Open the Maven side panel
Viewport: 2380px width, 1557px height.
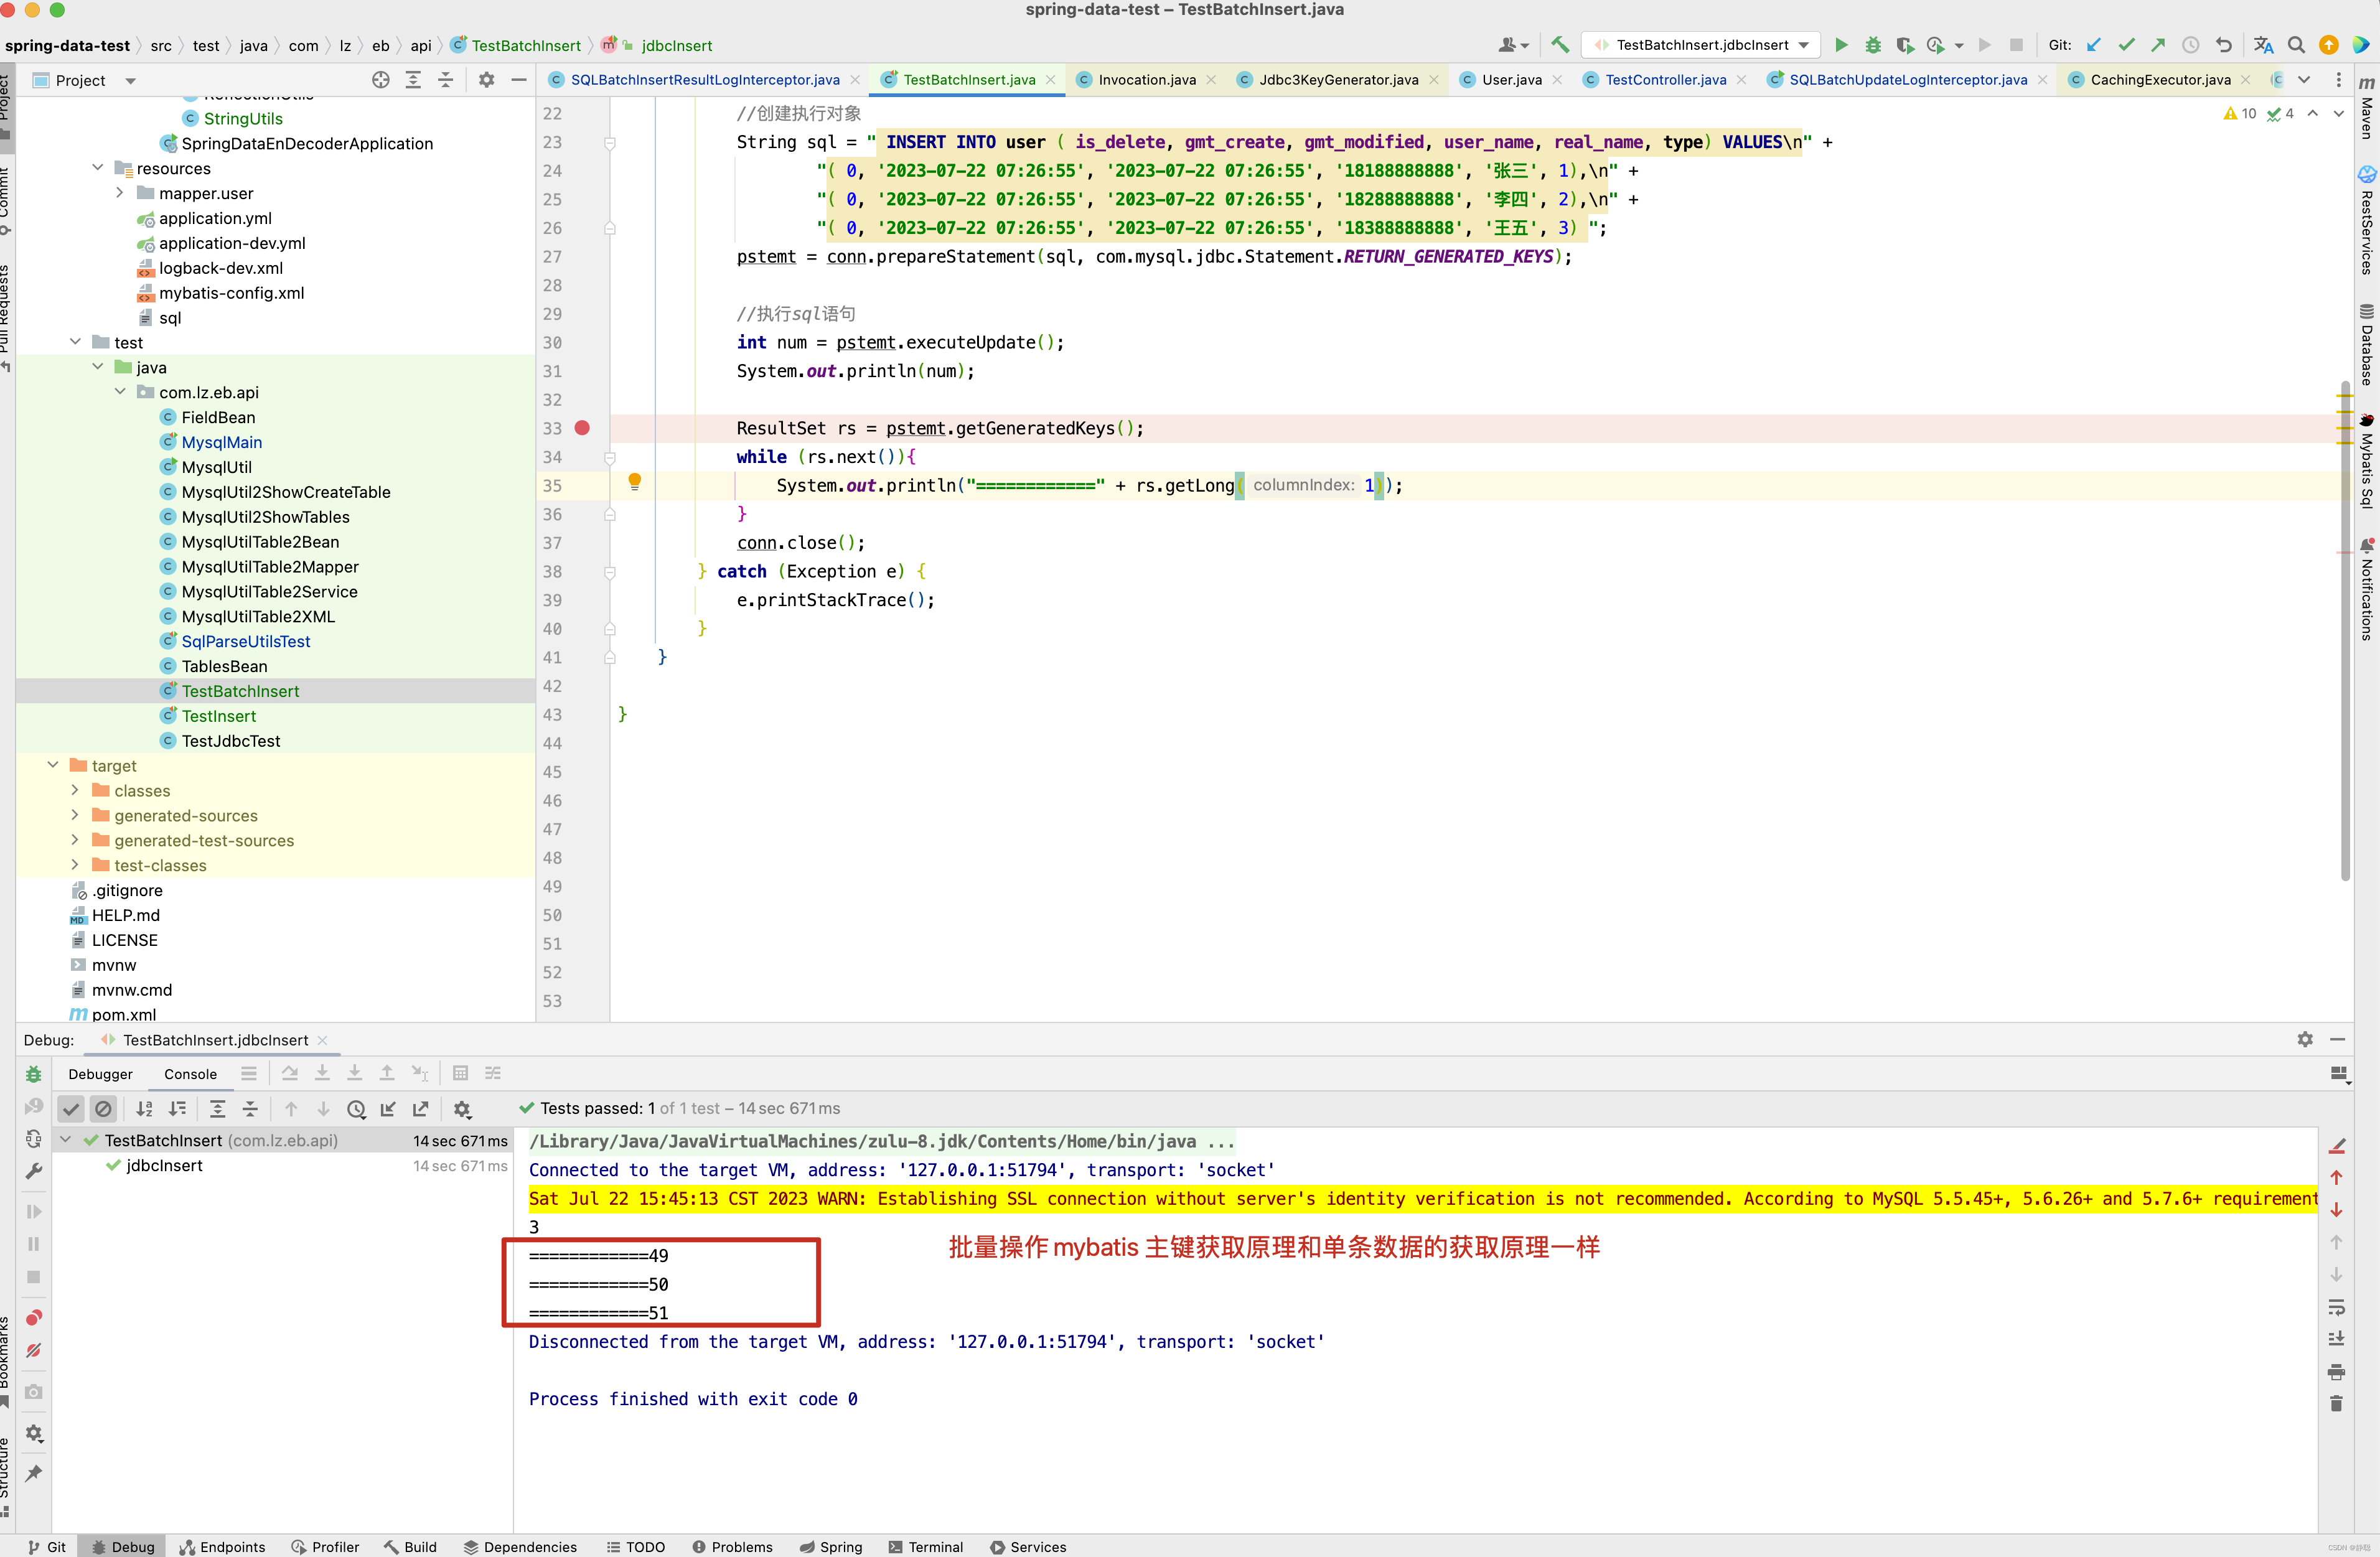click(x=2366, y=108)
